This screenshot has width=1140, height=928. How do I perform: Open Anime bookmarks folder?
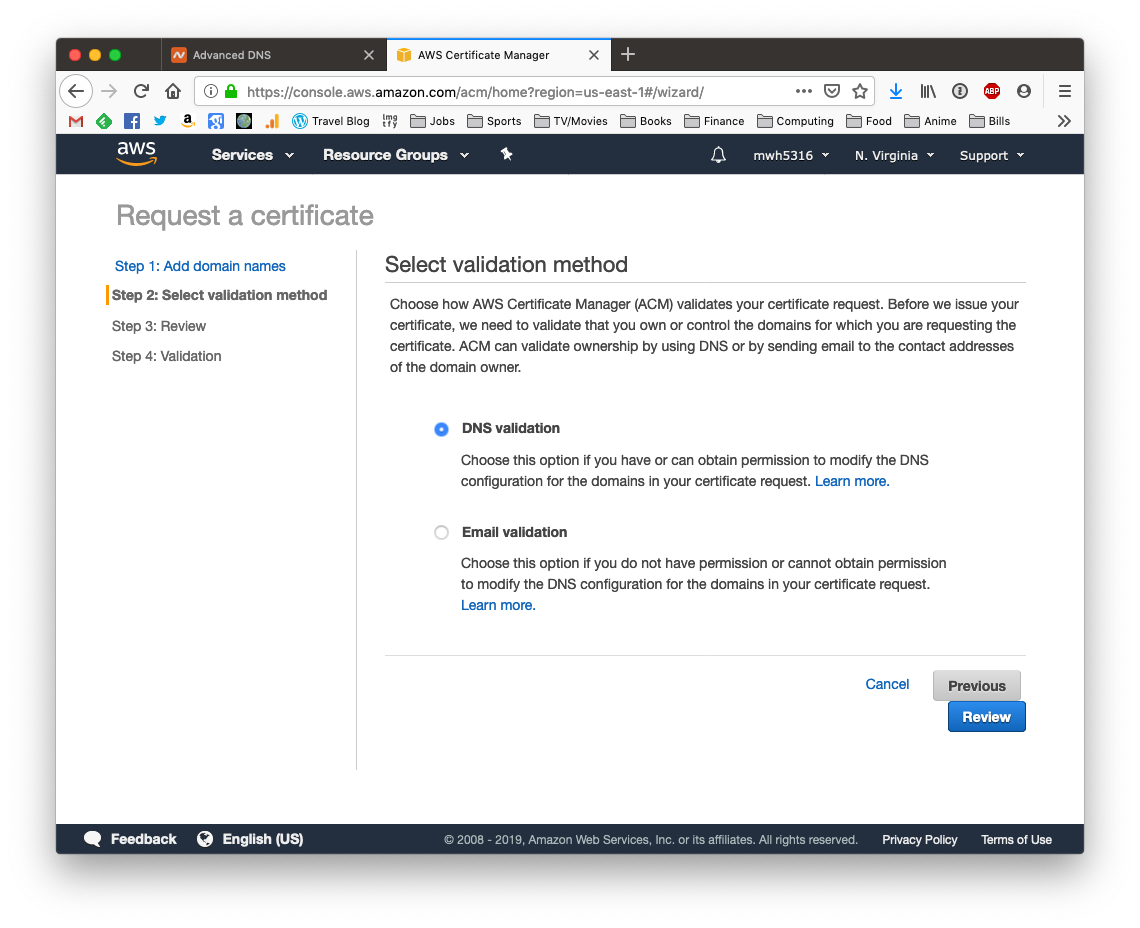[931, 121]
